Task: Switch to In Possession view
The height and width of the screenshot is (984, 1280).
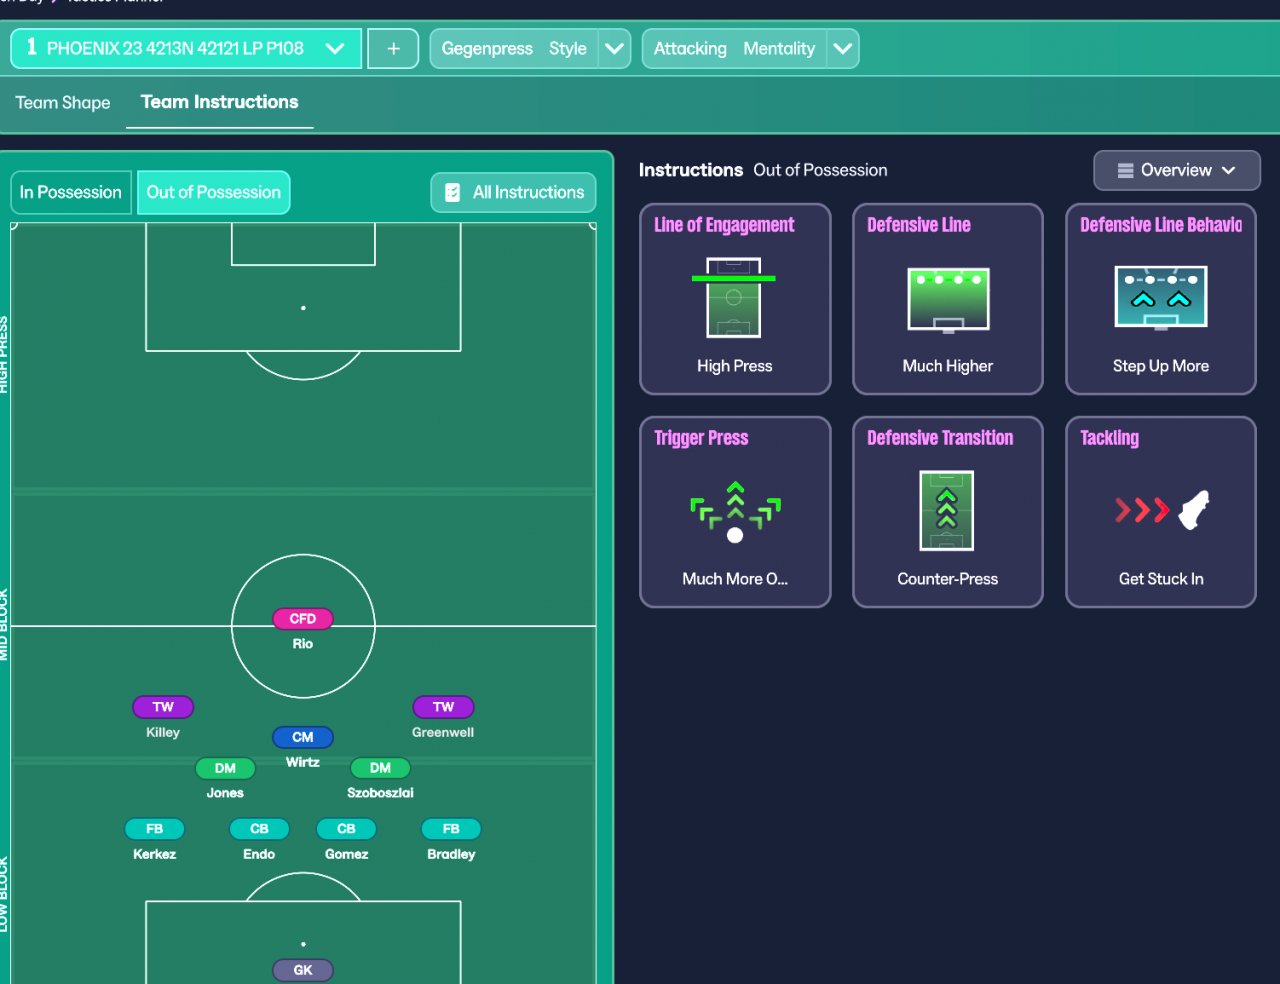Action: click(x=70, y=192)
